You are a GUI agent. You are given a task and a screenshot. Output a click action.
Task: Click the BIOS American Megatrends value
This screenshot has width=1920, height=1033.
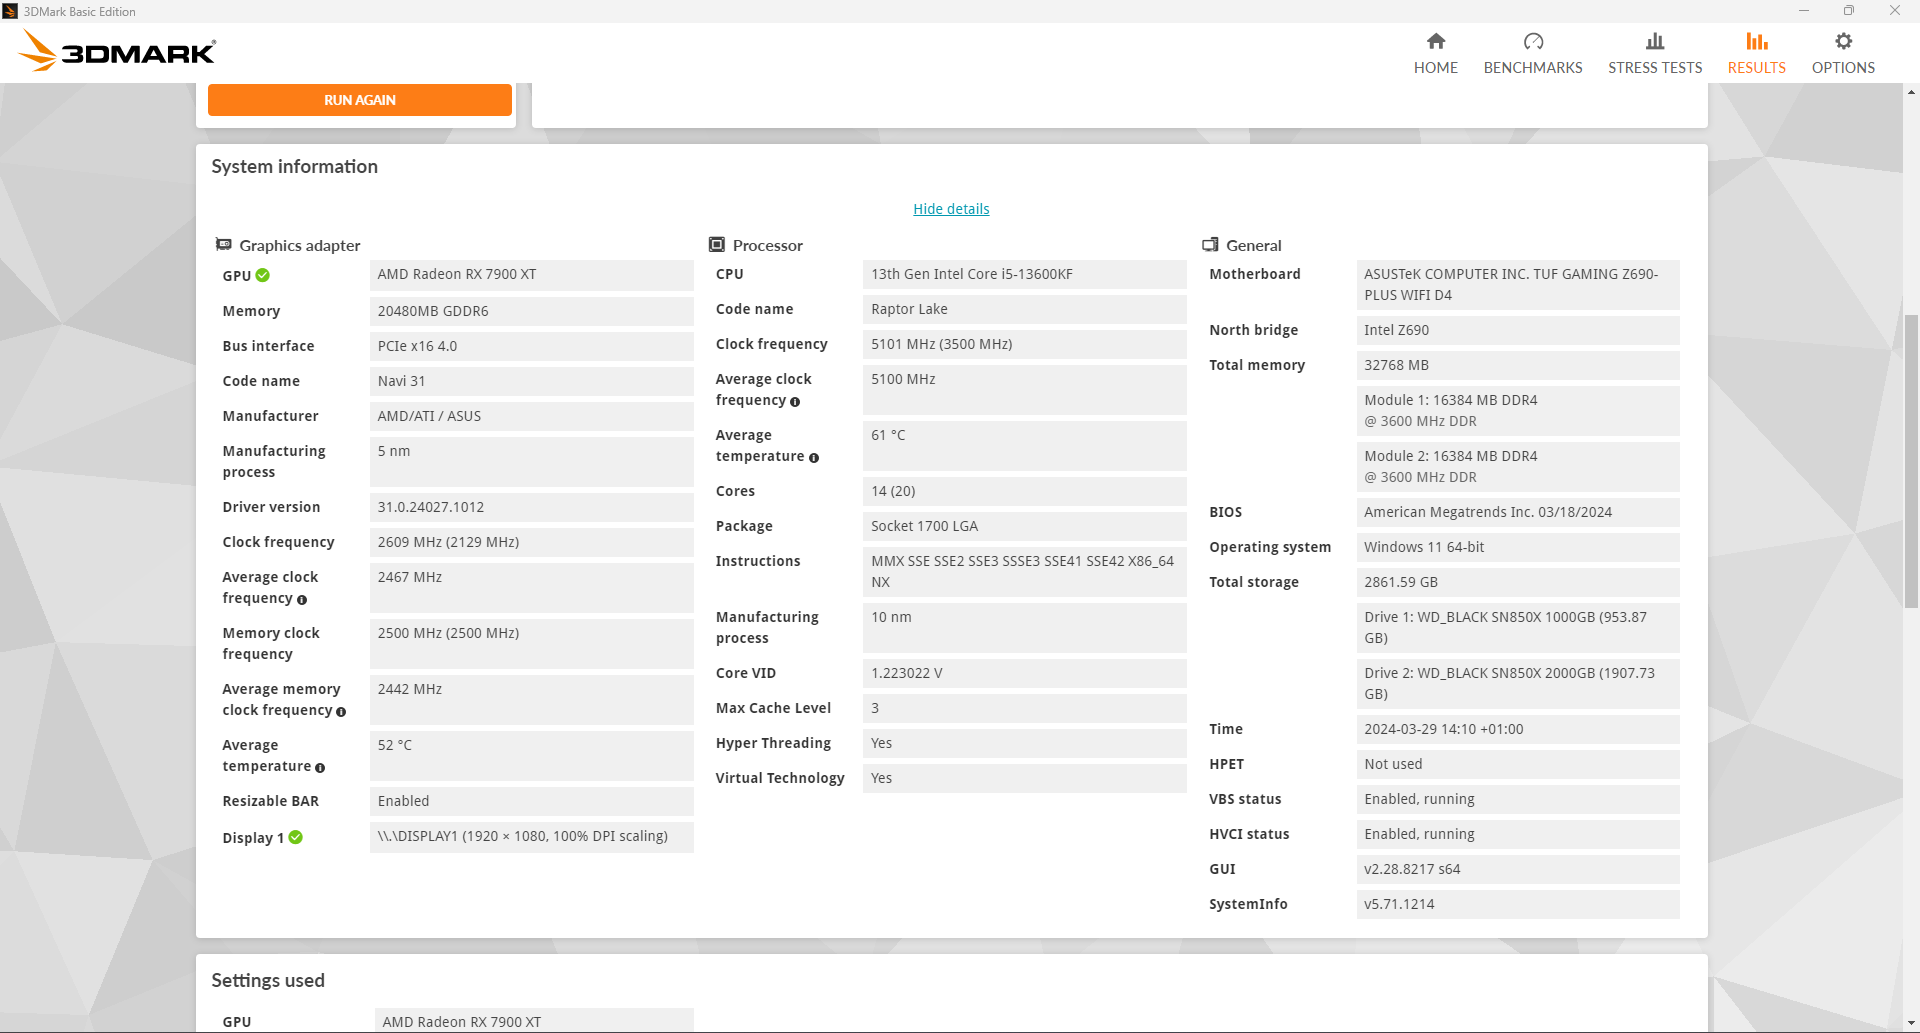click(1517, 512)
